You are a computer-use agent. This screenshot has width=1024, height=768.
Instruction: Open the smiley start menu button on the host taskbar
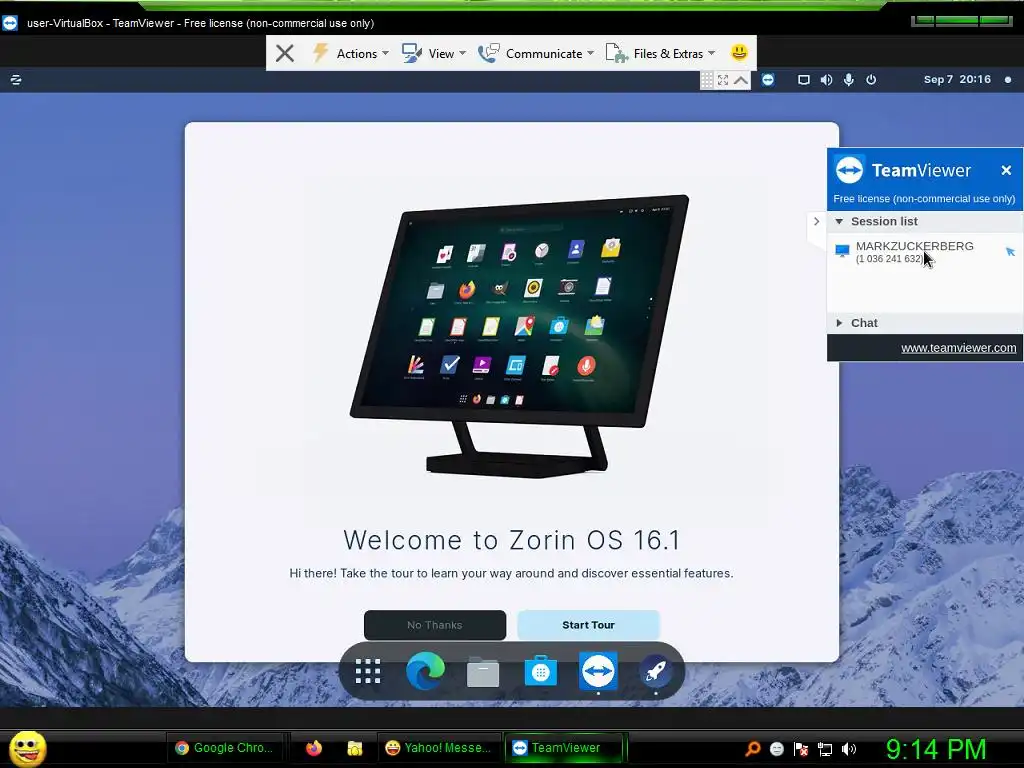[28, 749]
